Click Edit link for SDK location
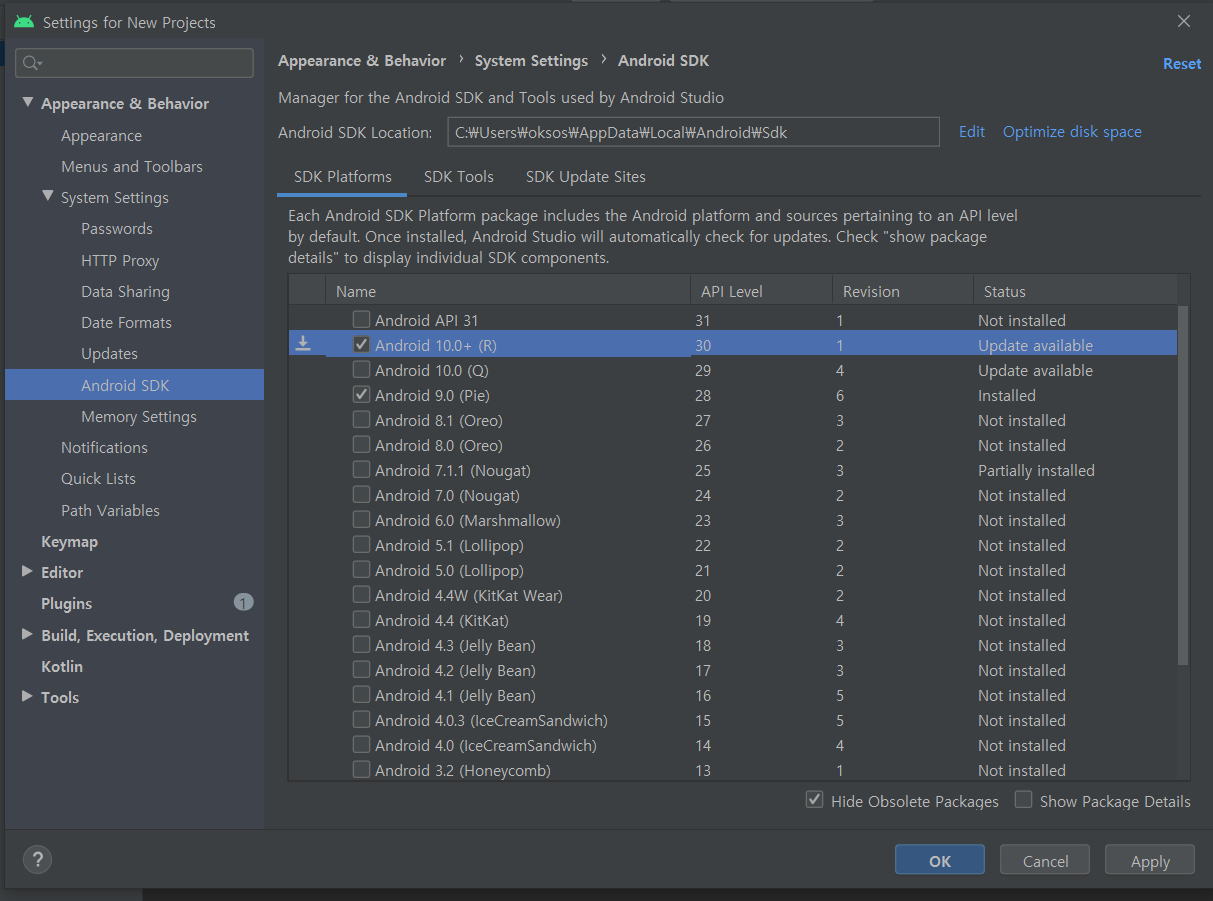This screenshot has height=901, width=1213. [x=972, y=132]
